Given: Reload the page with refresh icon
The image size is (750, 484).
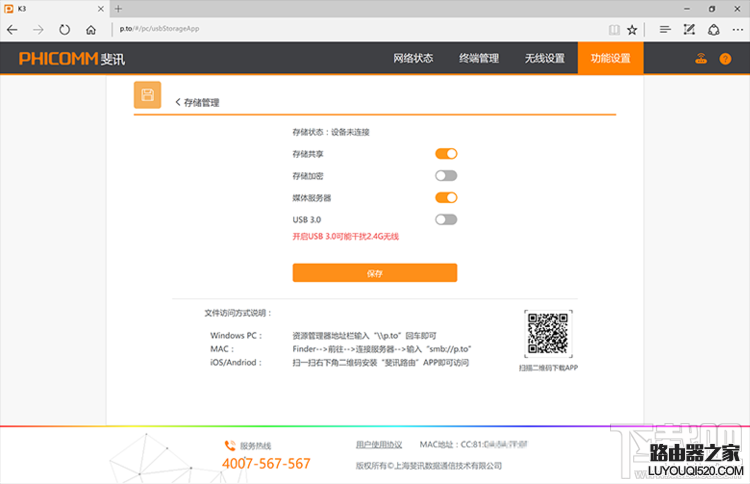Looking at the screenshot, I should [x=64, y=30].
